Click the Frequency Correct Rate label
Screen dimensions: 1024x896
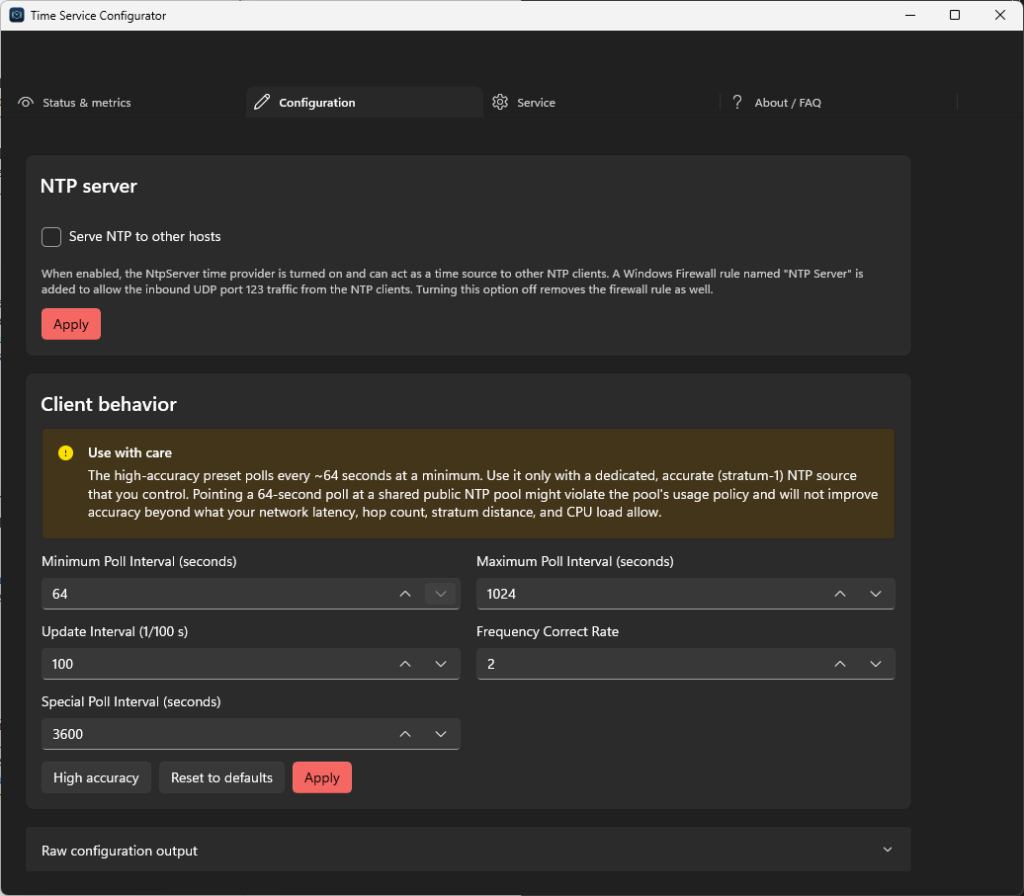tap(547, 631)
